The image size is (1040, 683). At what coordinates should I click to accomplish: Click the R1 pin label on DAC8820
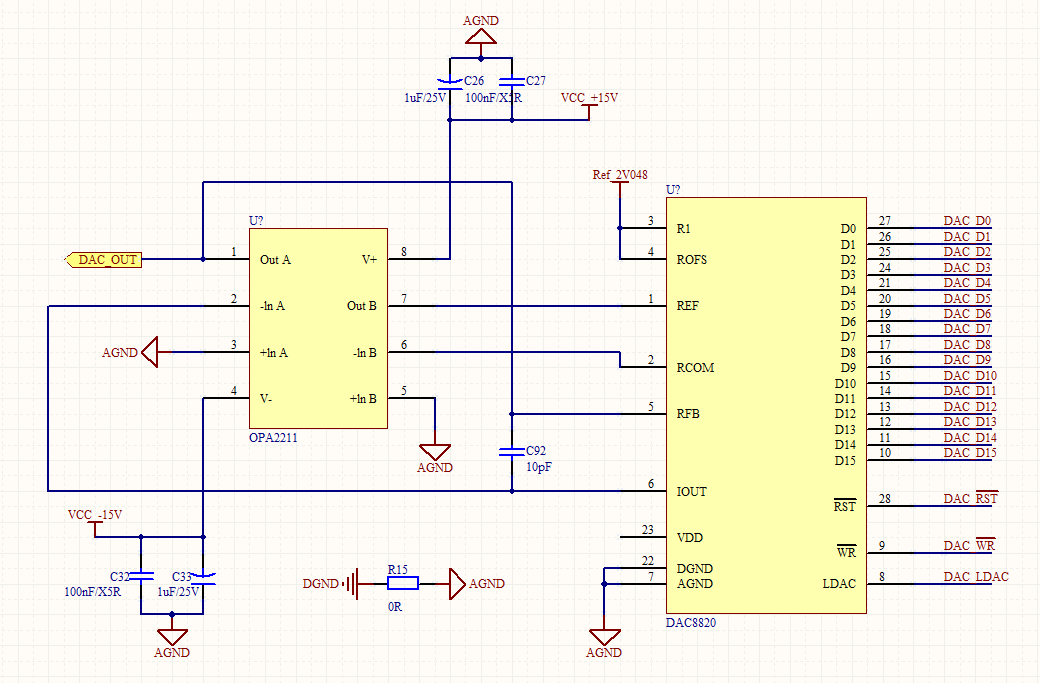pyautogui.click(x=683, y=229)
